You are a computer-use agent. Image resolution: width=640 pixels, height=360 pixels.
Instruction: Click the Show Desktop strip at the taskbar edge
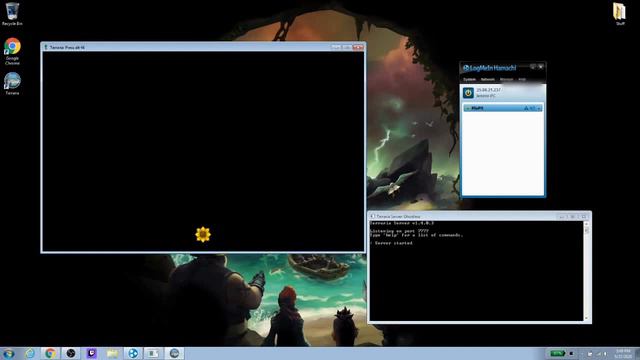click(x=638, y=353)
